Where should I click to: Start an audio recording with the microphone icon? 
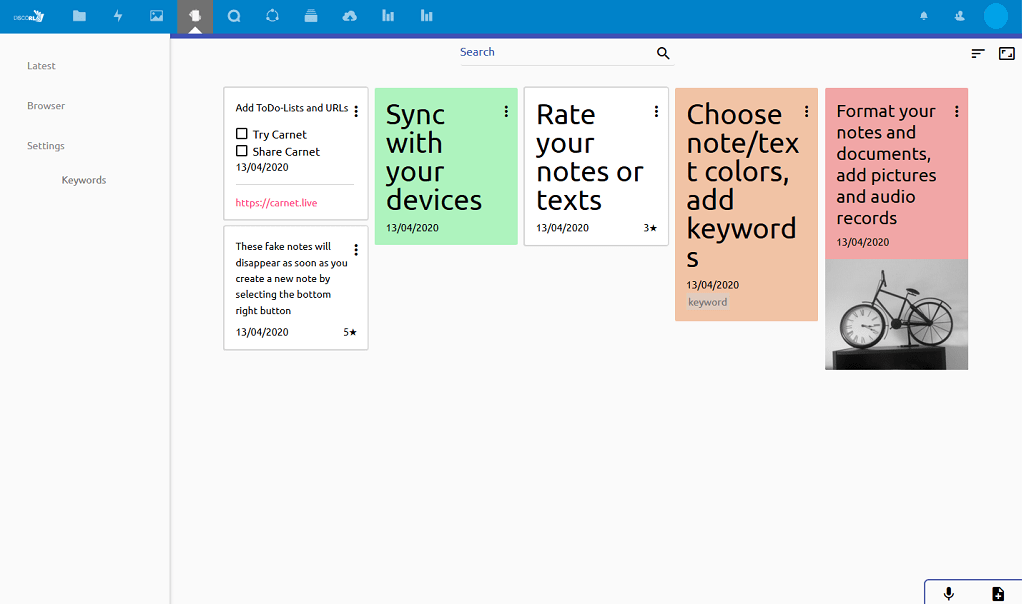click(949, 593)
